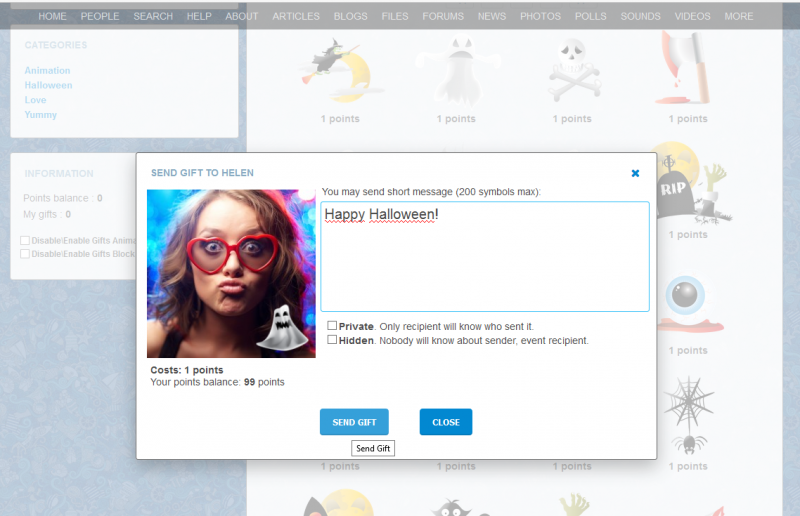Select the RIP tombstone gift icon
This screenshot has height=516, width=800.
point(691,185)
